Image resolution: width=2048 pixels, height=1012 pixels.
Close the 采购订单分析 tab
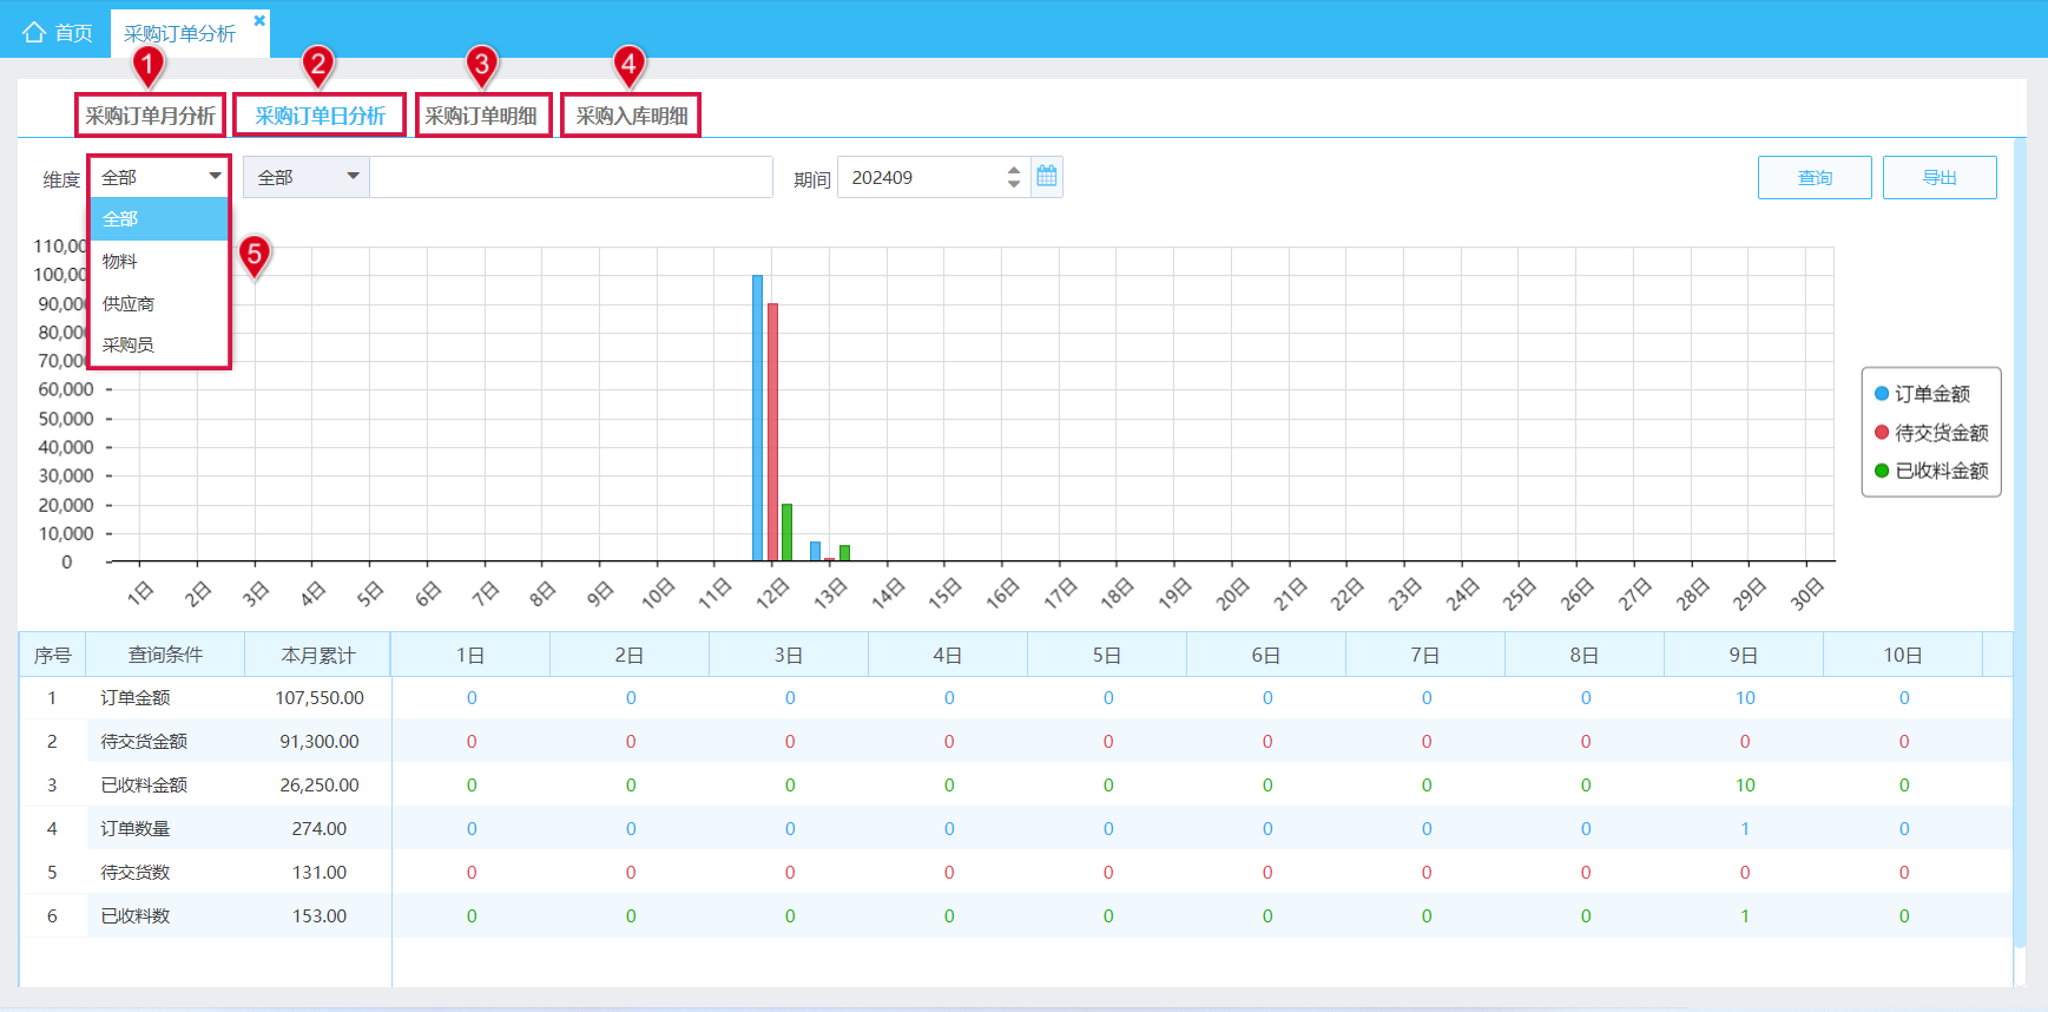tap(259, 20)
